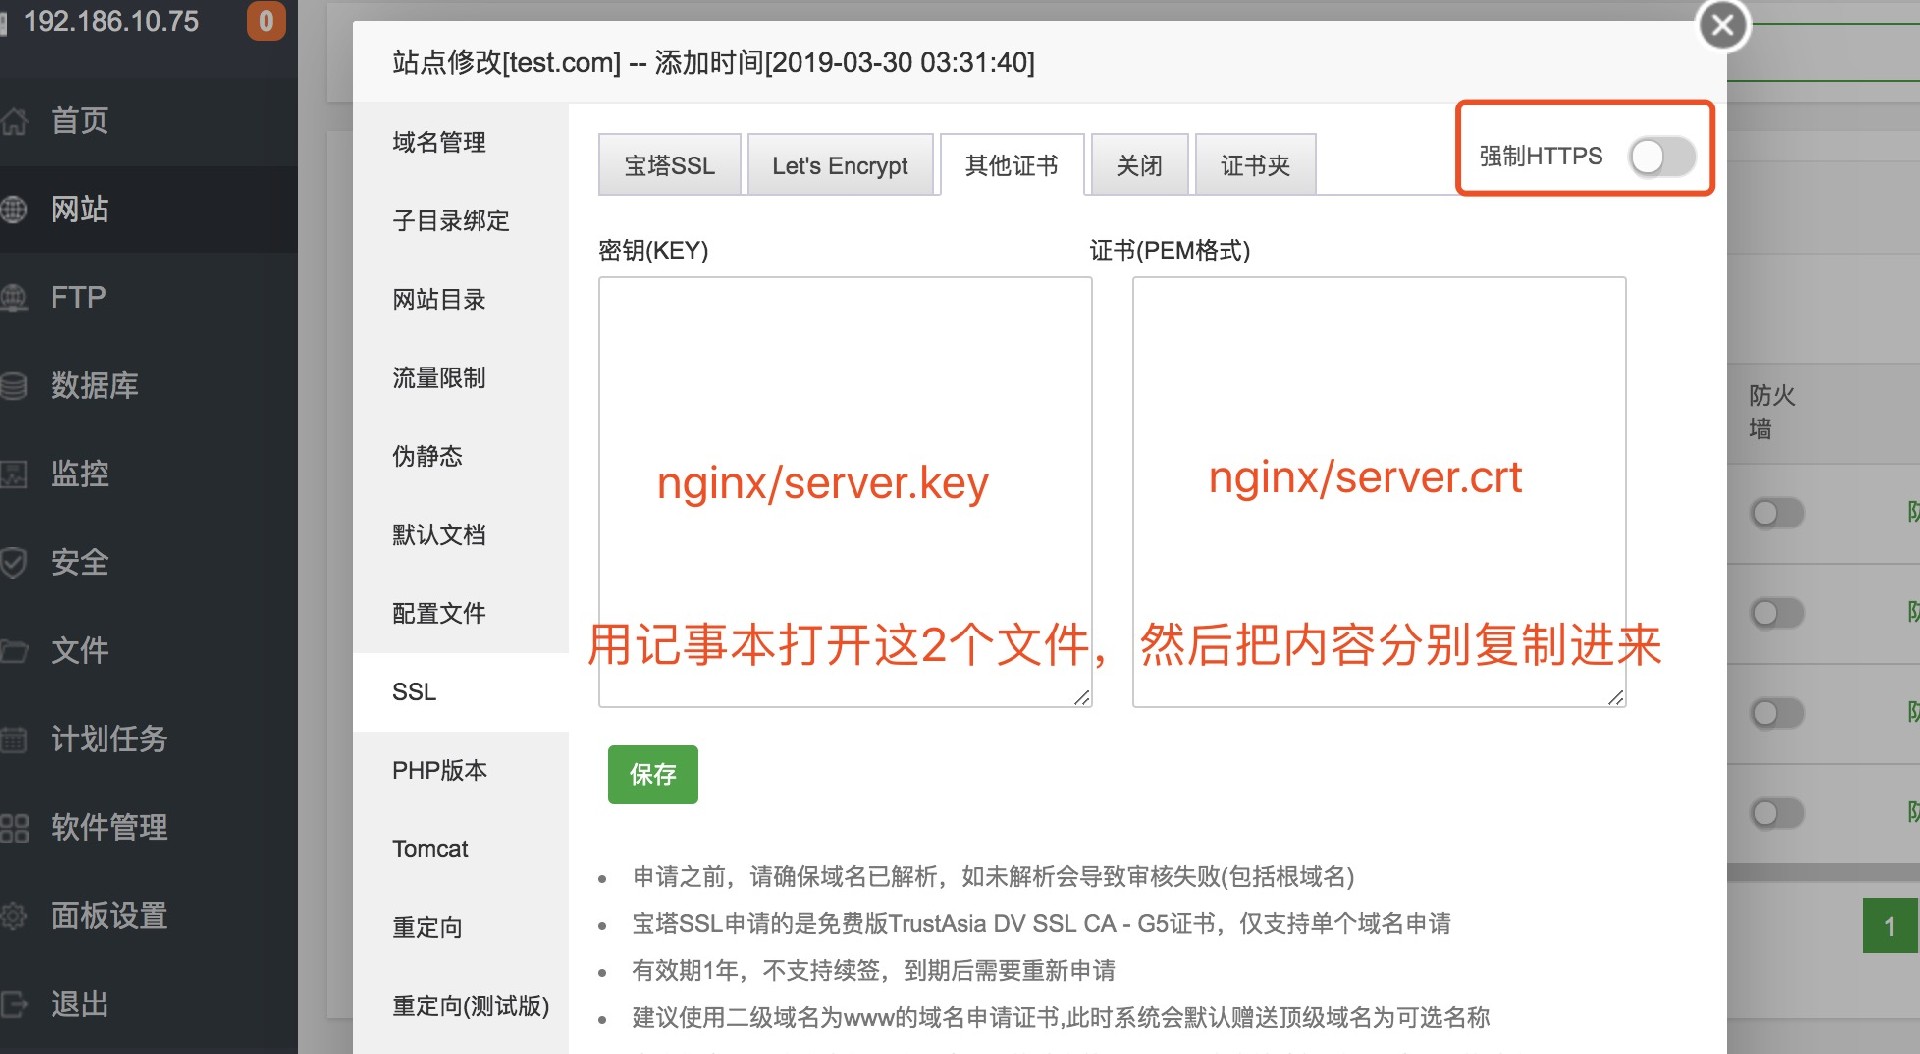This screenshot has height=1054, width=1920.
Task: Select the 证书夹 tab
Action: pos(1255,165)
